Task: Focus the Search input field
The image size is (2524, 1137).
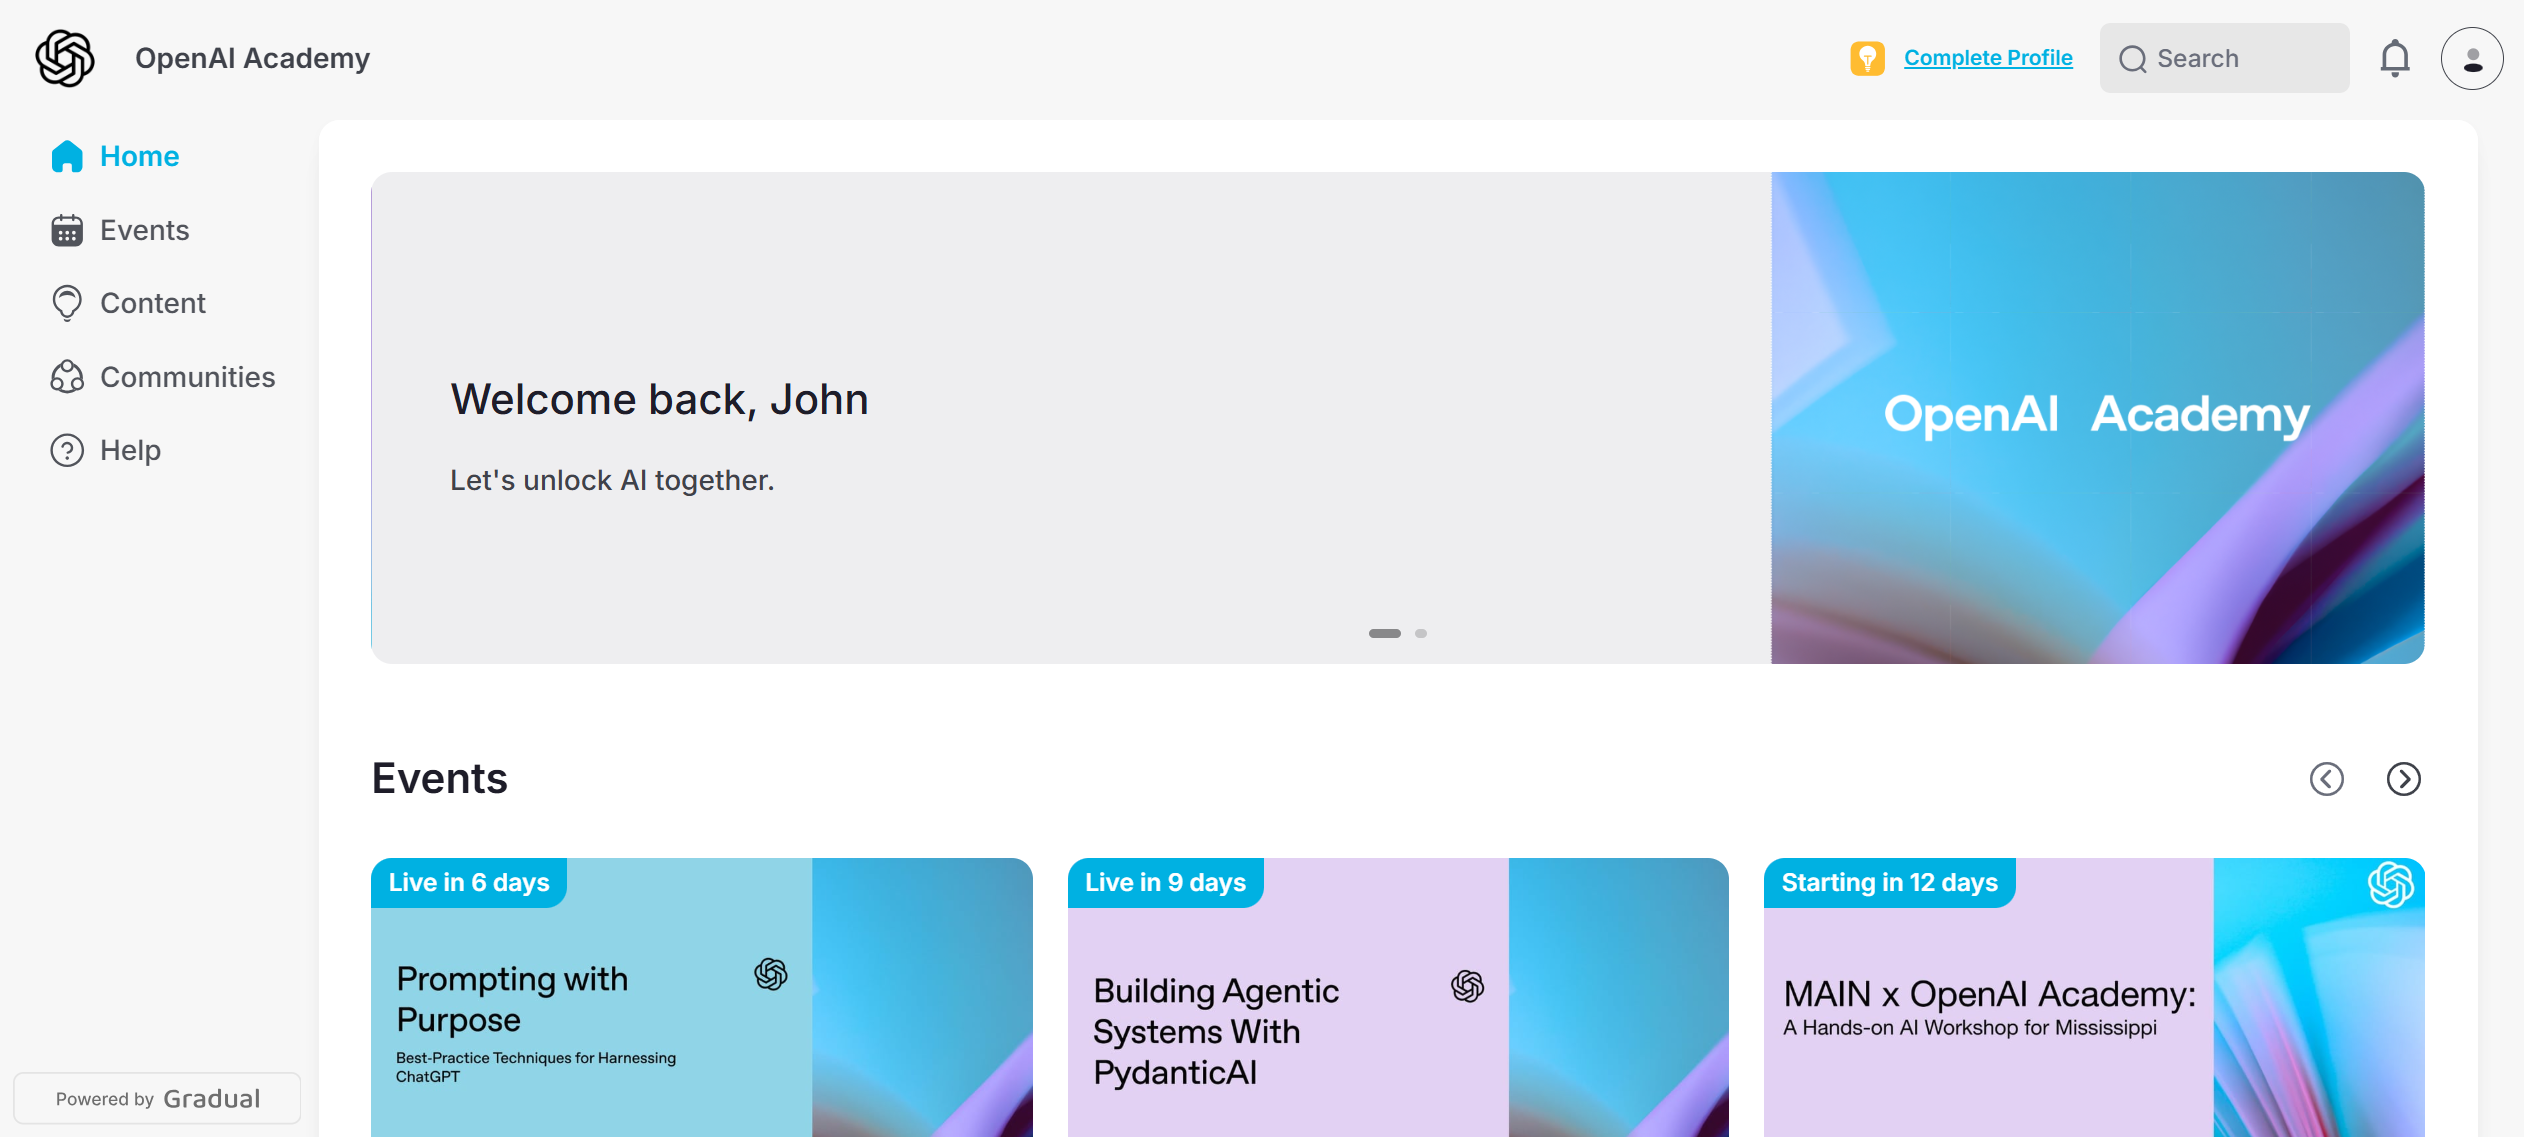Action: (x=2224, y=59)
